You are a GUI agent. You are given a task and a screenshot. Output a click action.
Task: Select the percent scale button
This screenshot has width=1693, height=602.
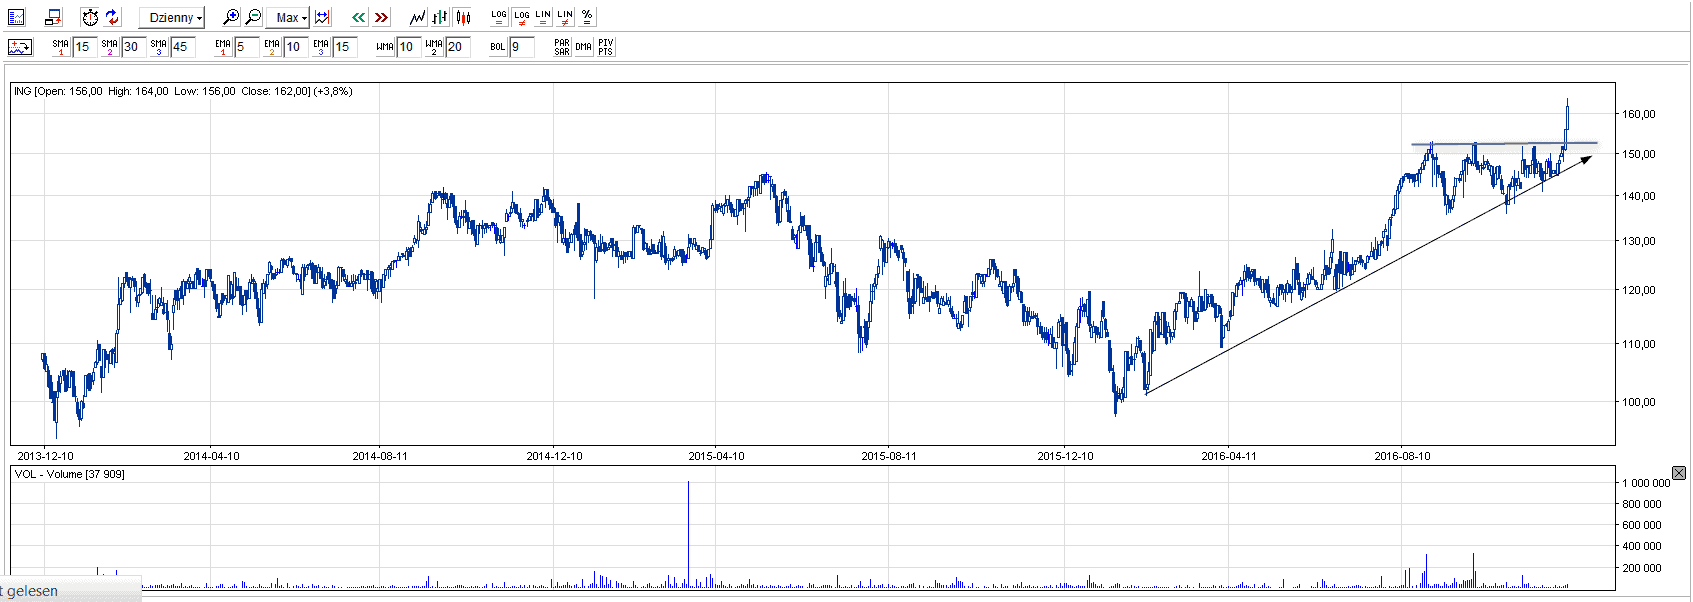coord(587,17)
